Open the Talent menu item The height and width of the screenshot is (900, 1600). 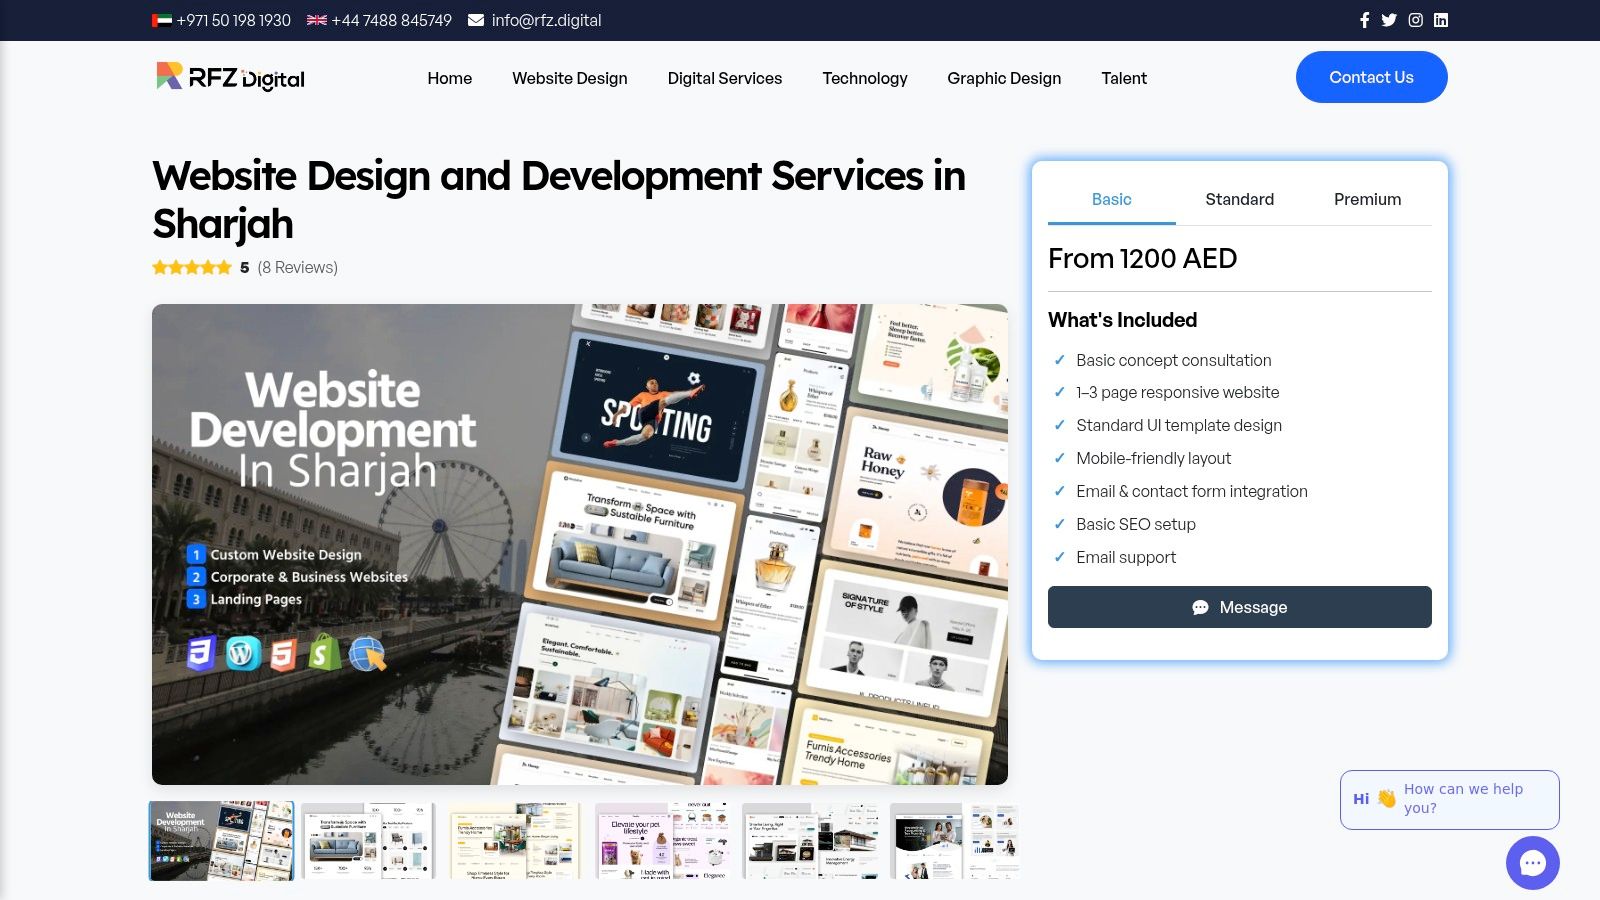click(1124, 78)
